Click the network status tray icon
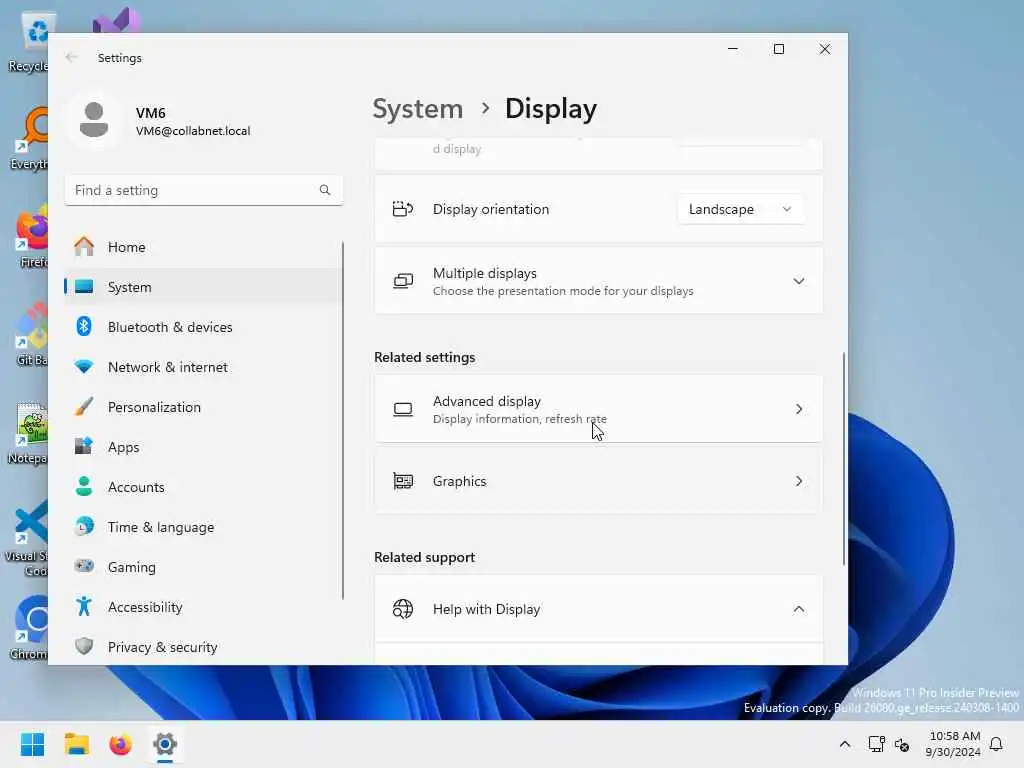Screen dimensions: 1024x768 [x=876, y=744]
